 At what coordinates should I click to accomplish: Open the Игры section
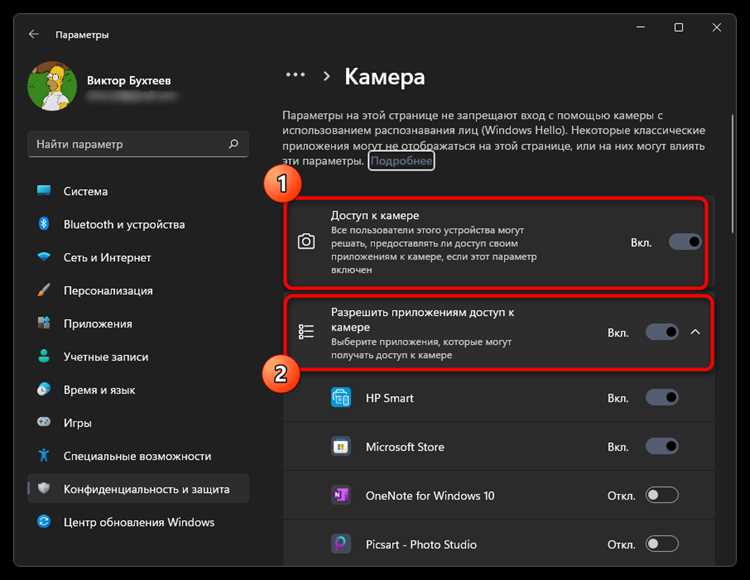point(138,423)
